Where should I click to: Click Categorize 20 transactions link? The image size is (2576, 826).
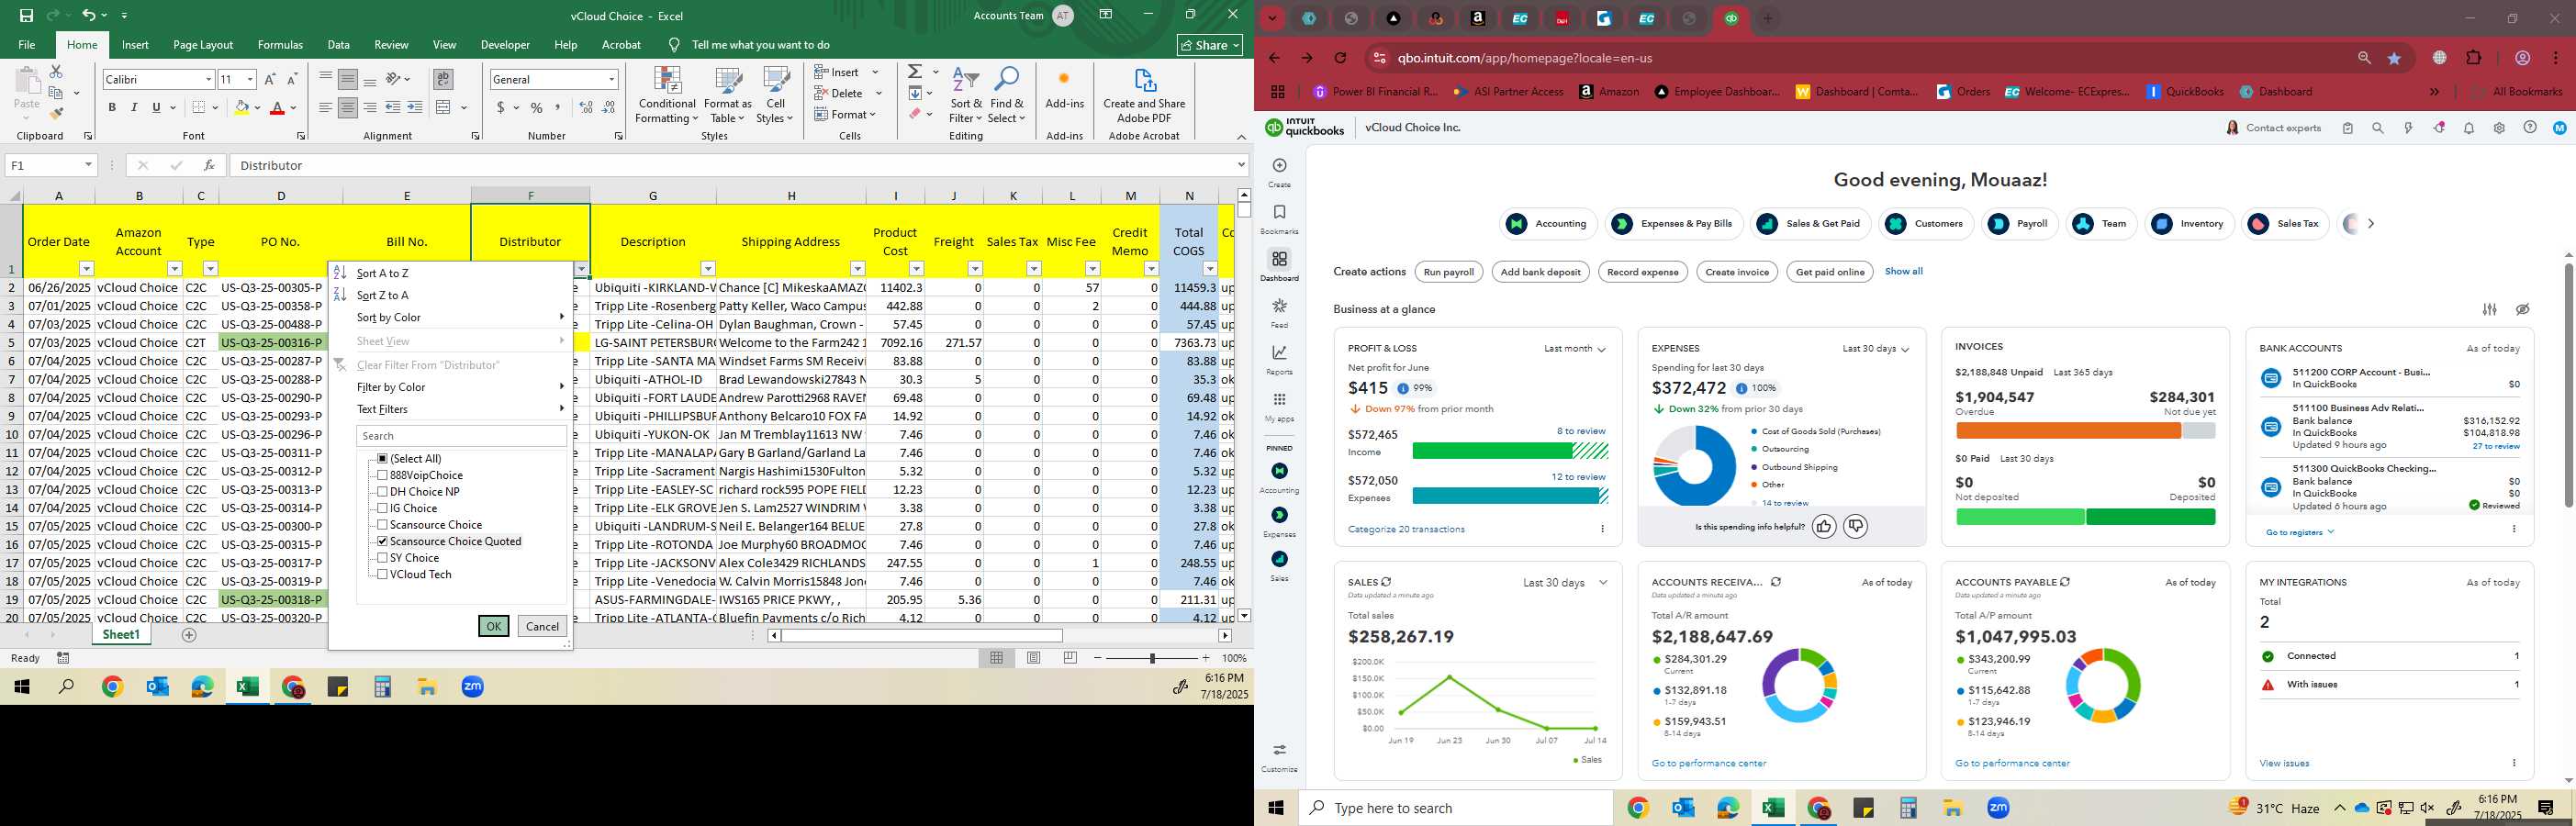pos(1406,529)
